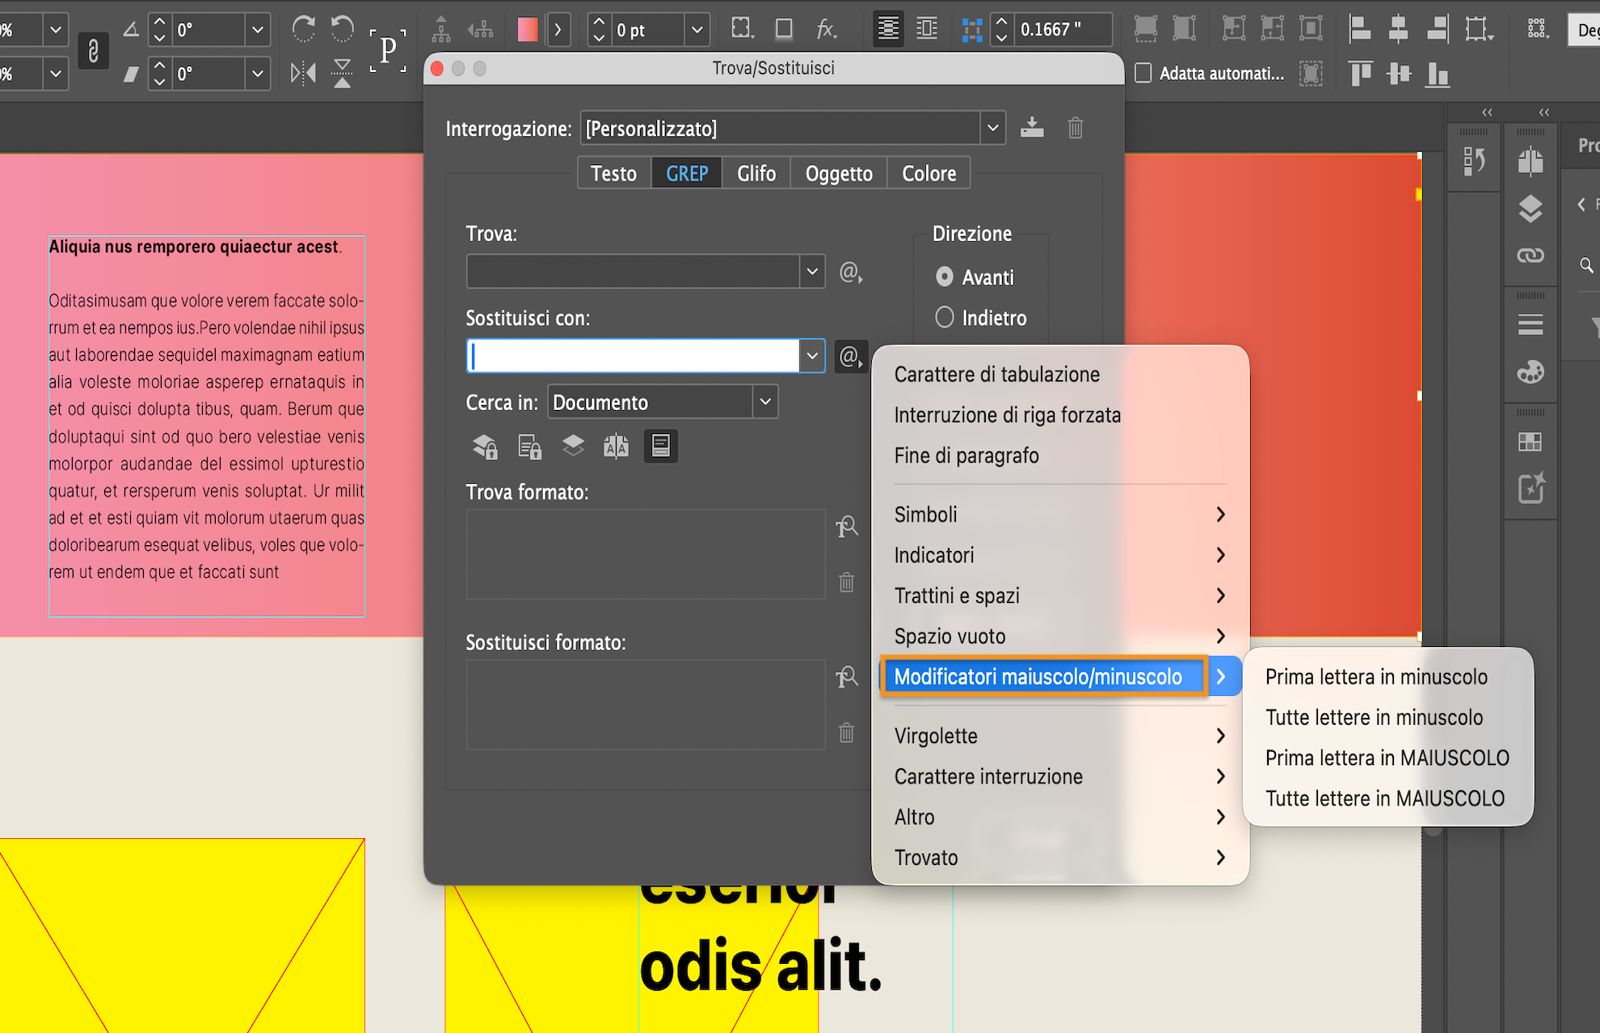
Task: Open the fx effects icon
Action: point(826,29)
